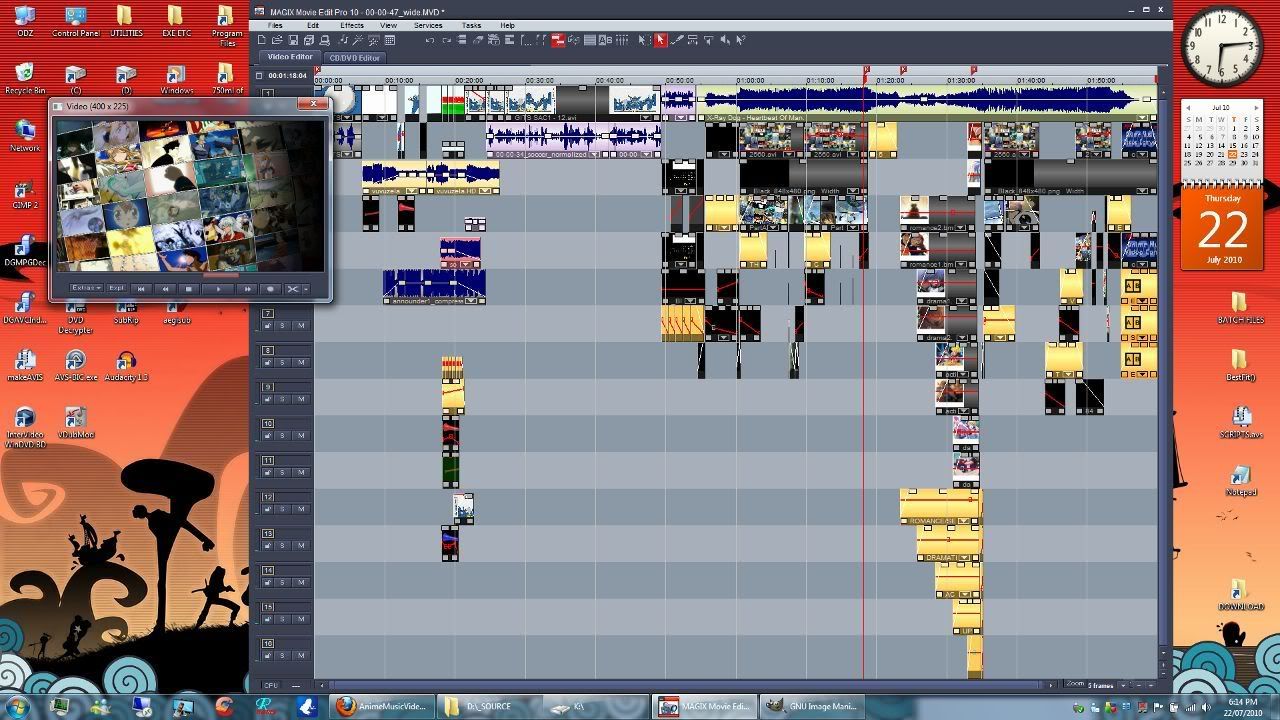Mute track 10 with M button
1280x720 pixels.
point(300,435)
